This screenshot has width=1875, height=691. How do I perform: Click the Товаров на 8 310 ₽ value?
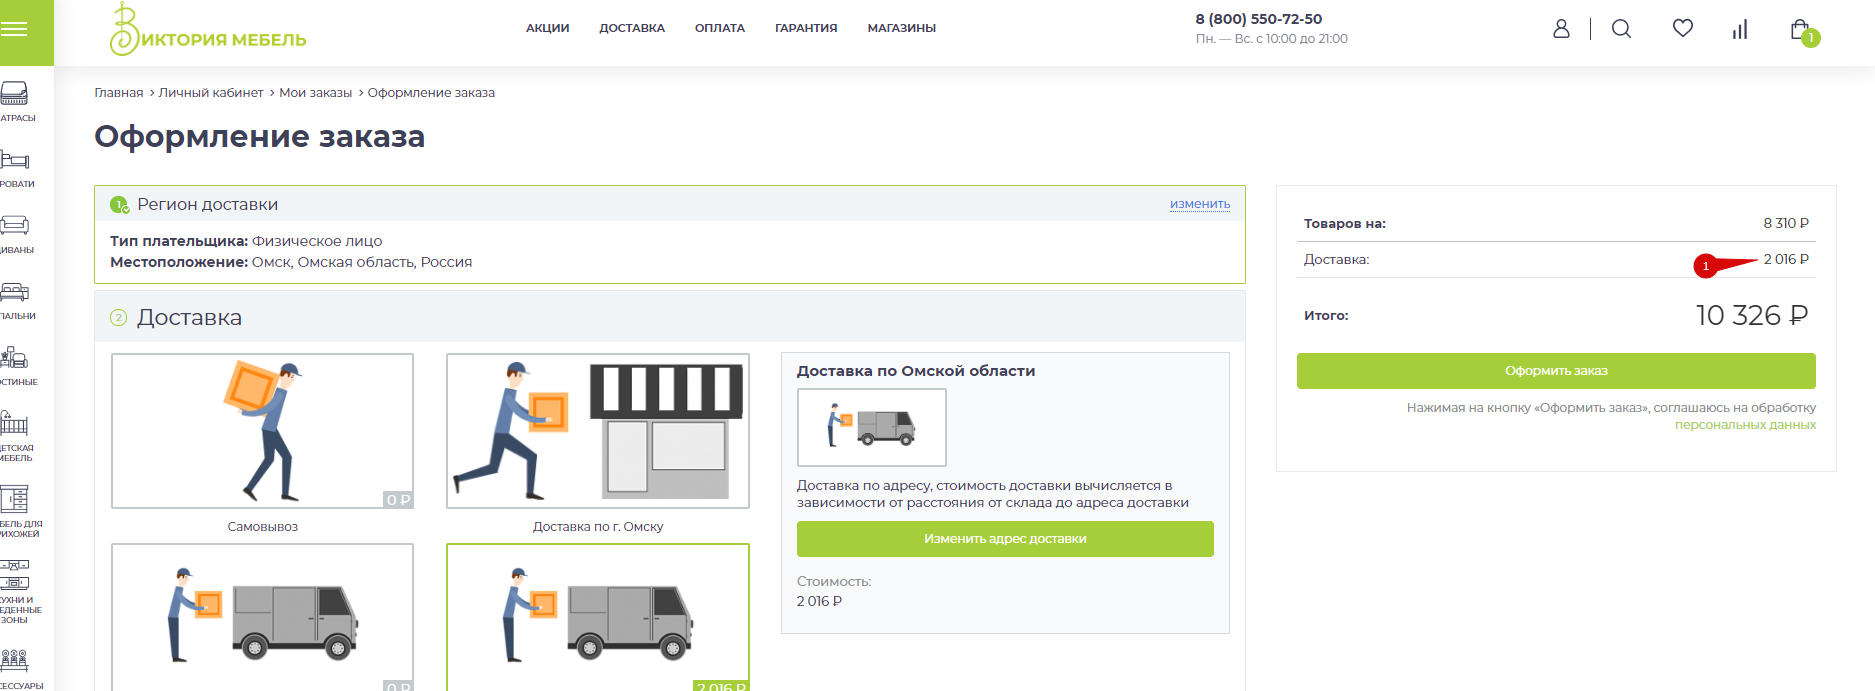tap(1786, 223)
